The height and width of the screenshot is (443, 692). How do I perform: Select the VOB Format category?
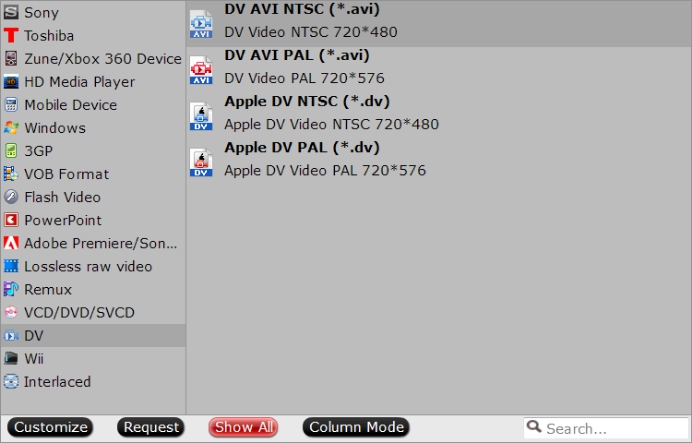click(x=66, y=174)
